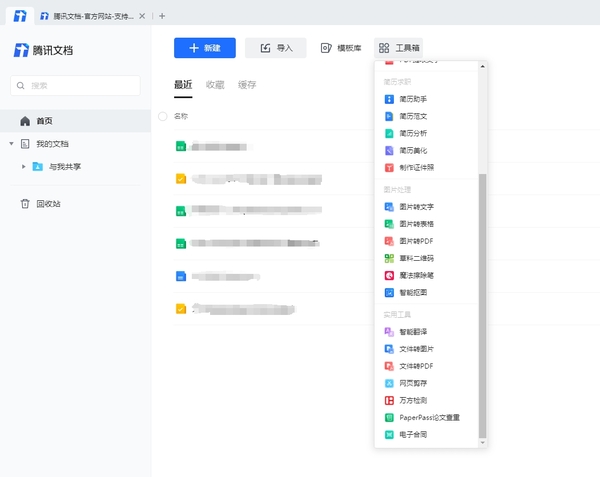Choose the 魔法擦除笔 tool

416,275
